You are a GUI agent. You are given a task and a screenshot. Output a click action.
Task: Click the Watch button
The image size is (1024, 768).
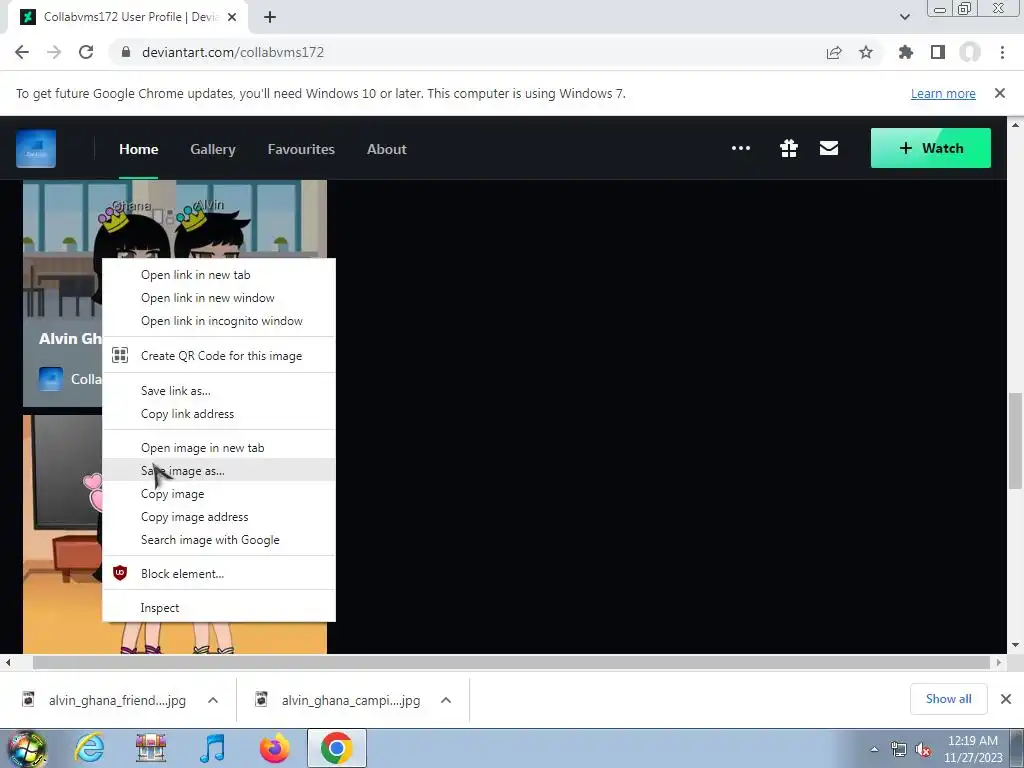pyautogui.click(x=931, y=148)
